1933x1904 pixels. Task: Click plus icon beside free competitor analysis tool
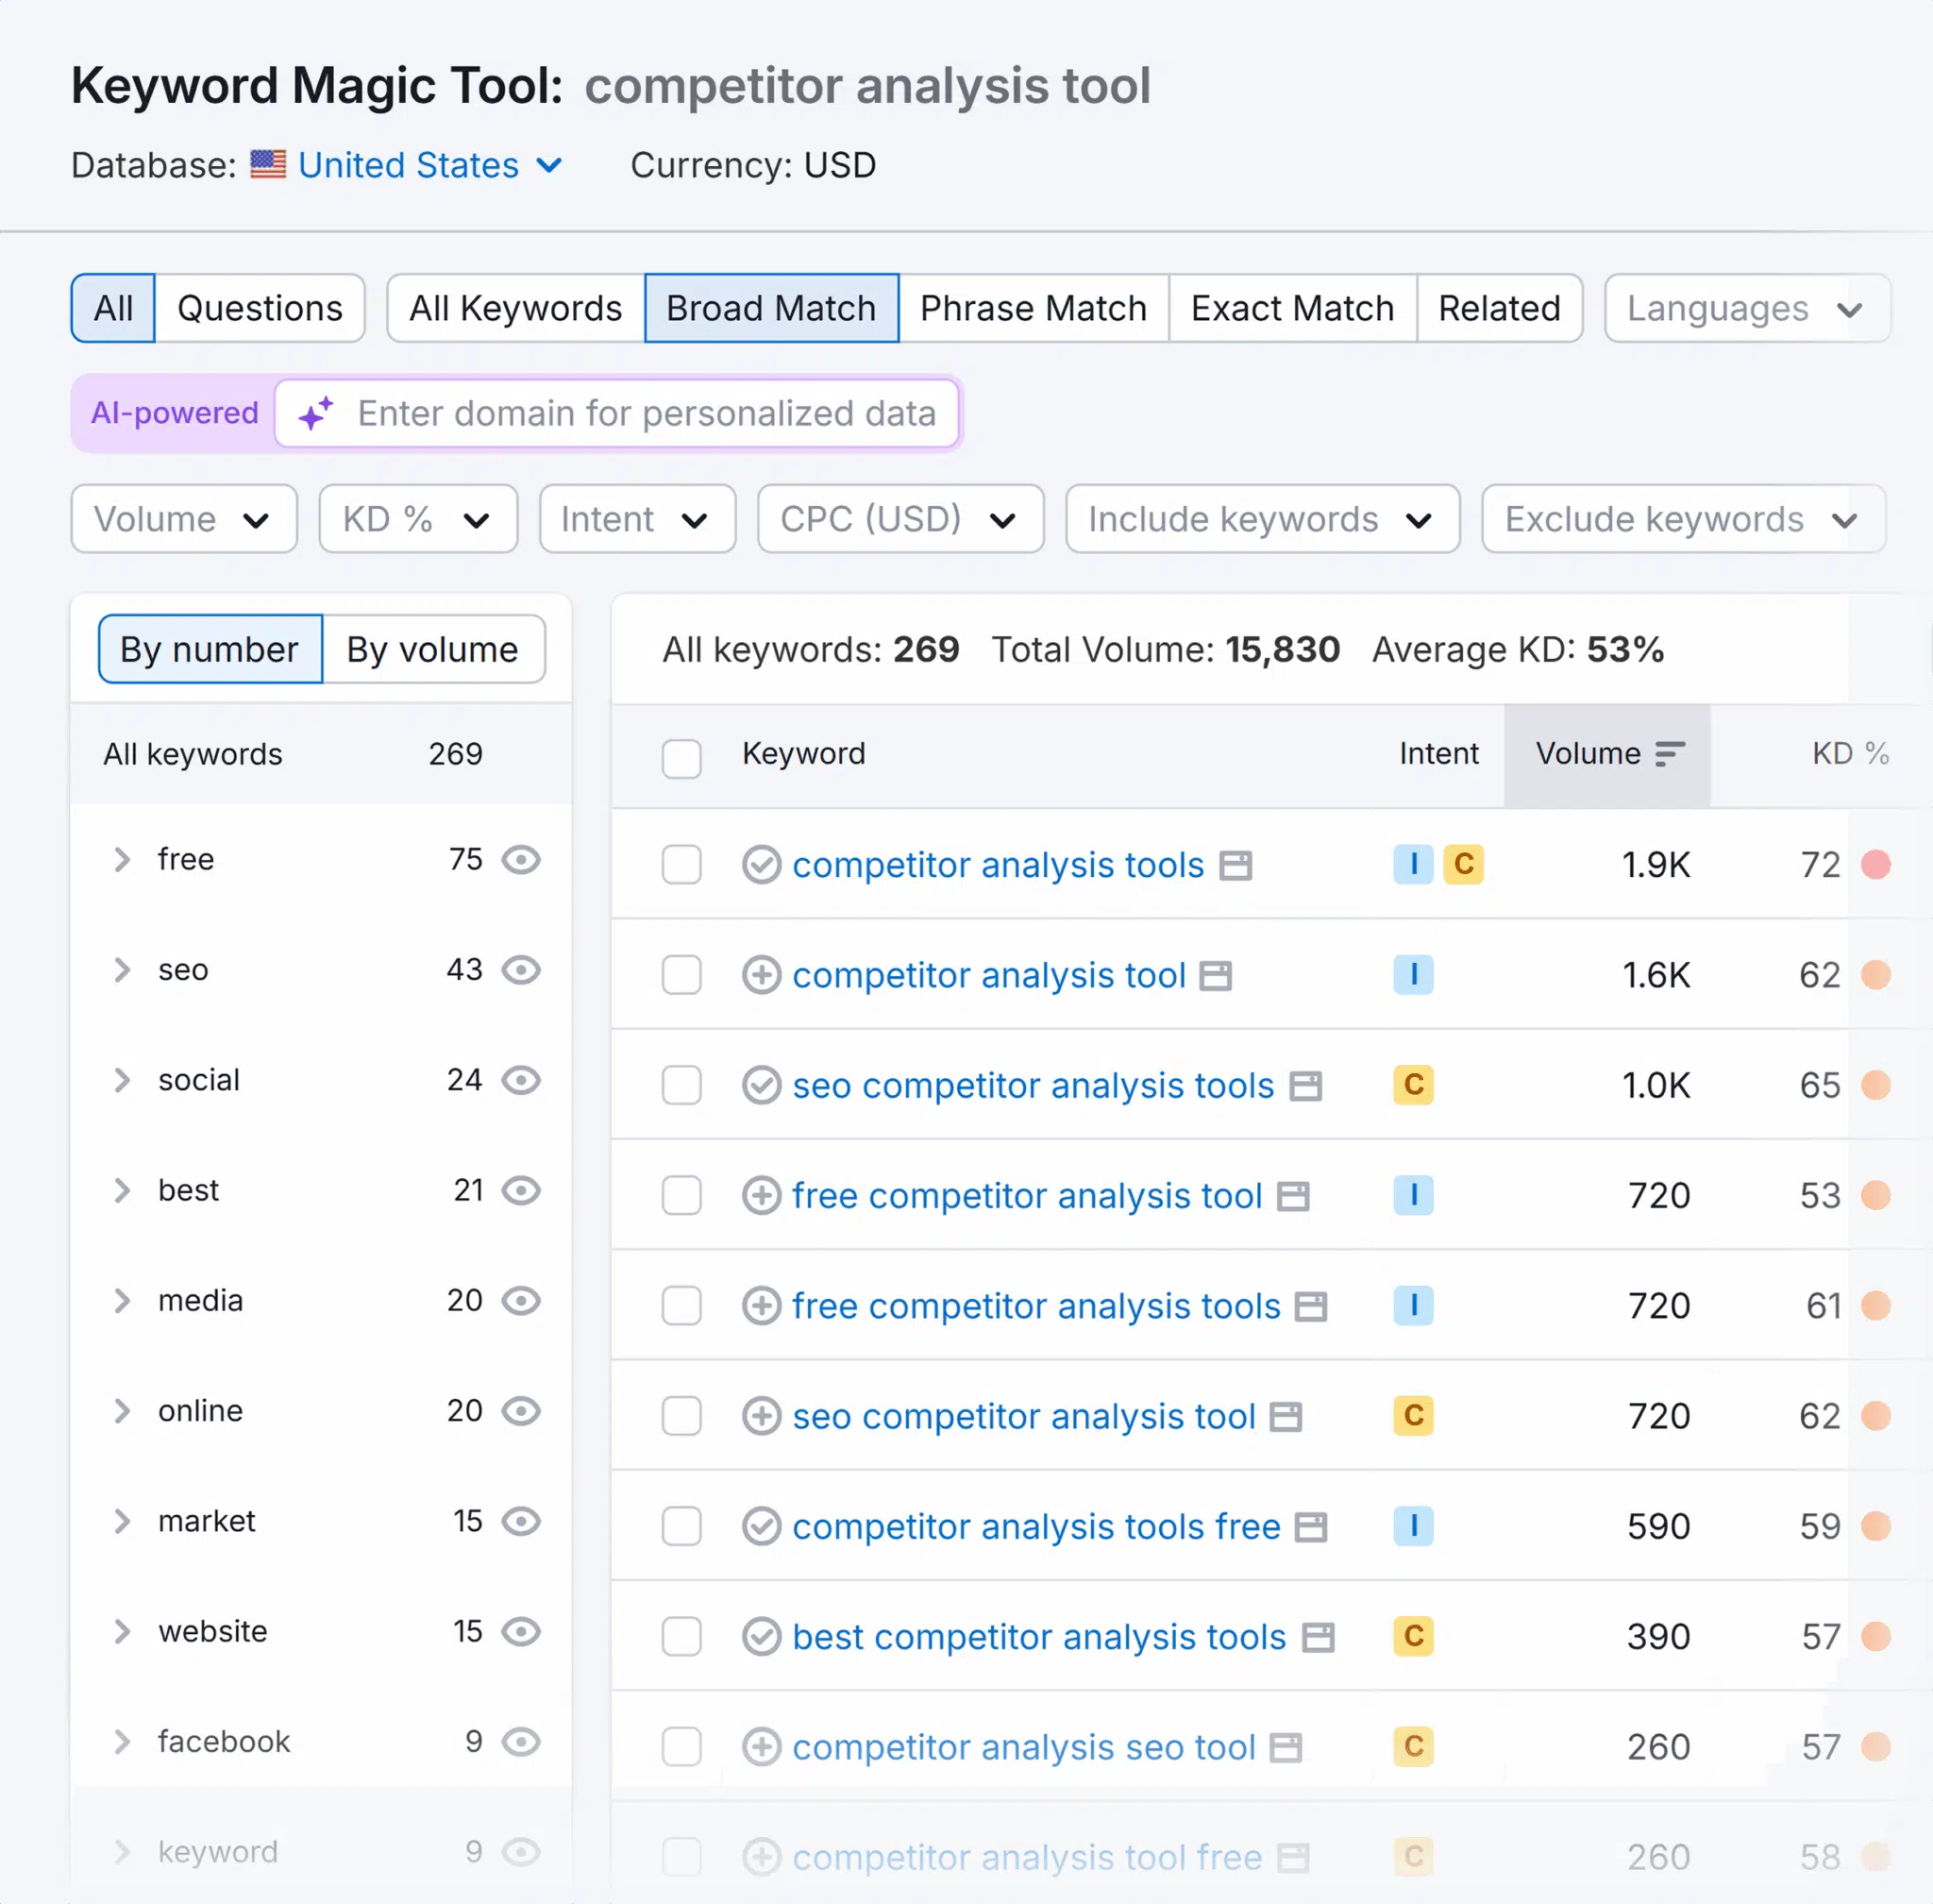pyautogui.click(x=761, y=1195)
